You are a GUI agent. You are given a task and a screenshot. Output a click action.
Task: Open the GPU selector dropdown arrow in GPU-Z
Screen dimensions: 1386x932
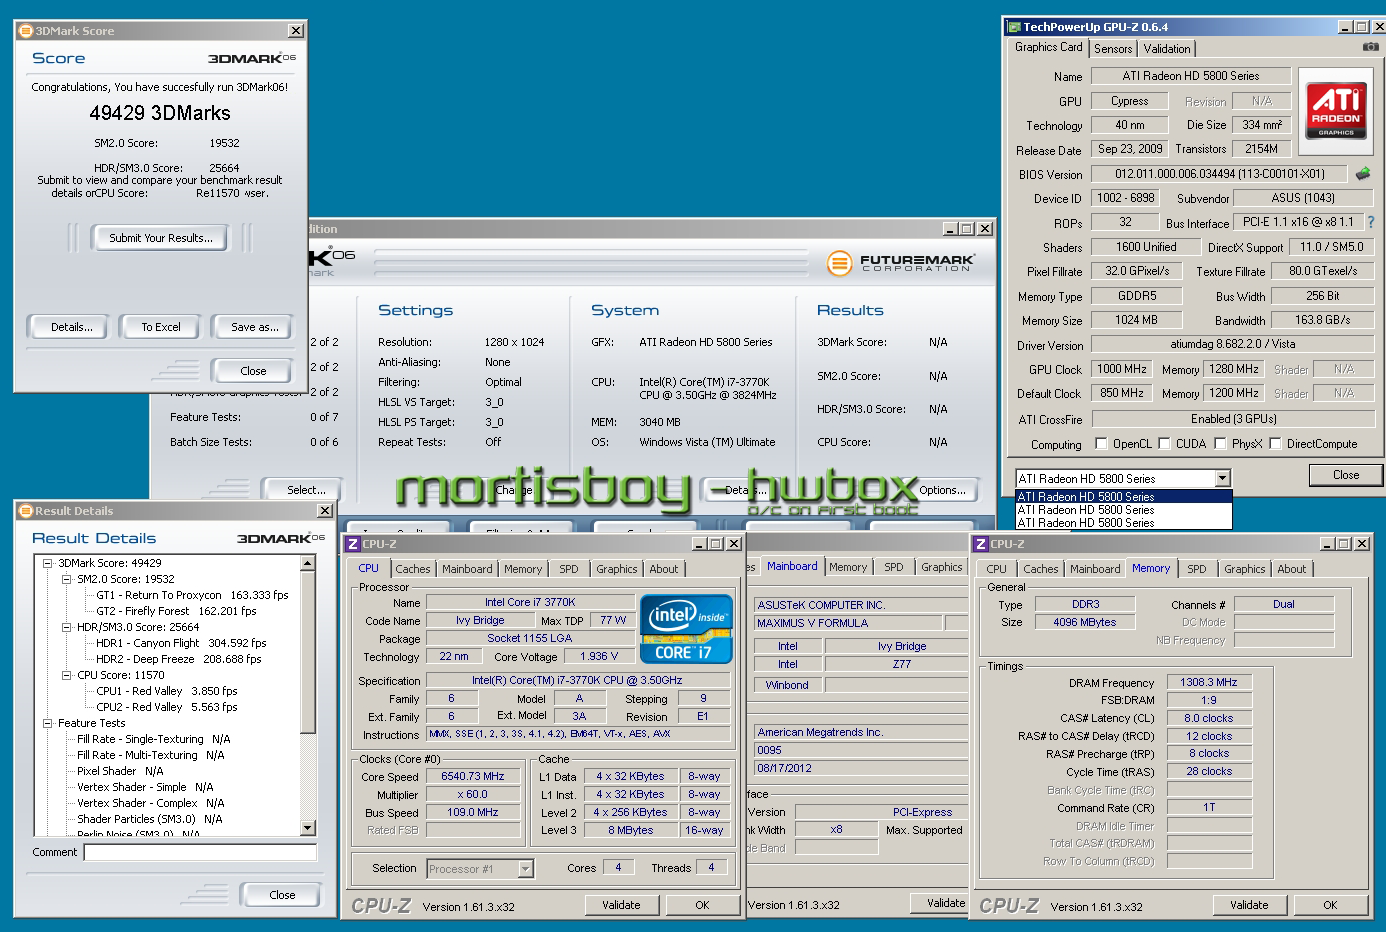(1222, 478)
